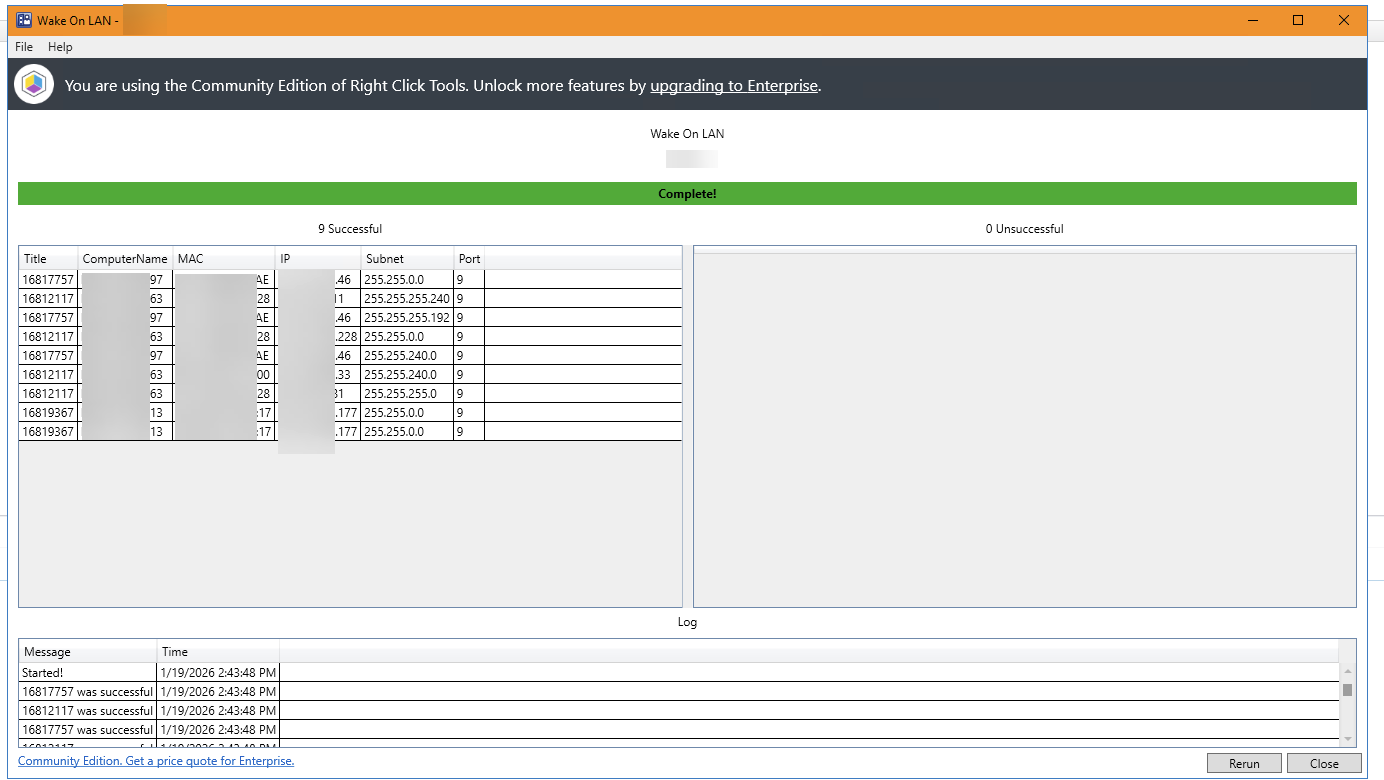Image resolution: width=1384 pixels, height=780 pixels.
Task: Click the Message column header in the log
Action: pos(47,652)
